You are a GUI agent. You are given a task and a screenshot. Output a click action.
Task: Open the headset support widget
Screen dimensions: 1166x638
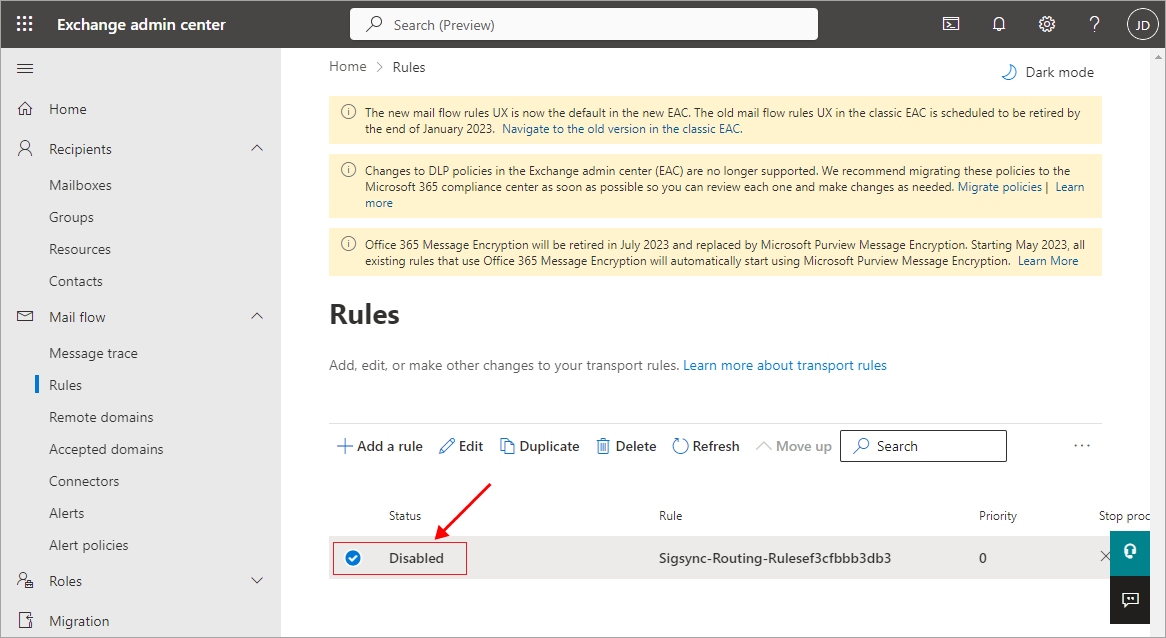[x=1130, y=551]
